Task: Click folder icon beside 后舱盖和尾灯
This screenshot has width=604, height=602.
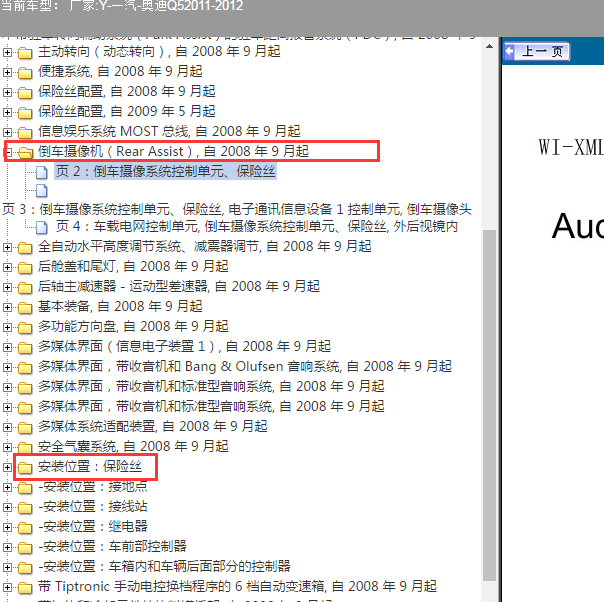Action: pos(25,267)
